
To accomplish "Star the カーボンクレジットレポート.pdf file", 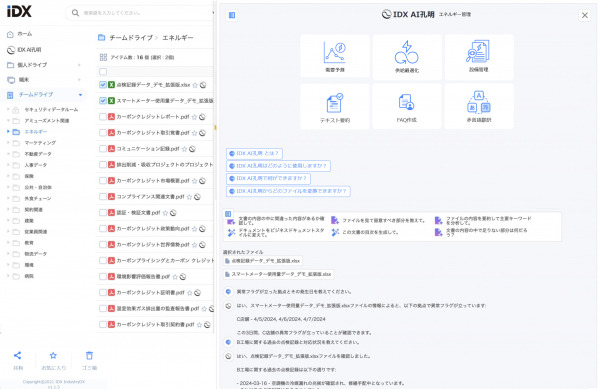I will (194, 117).
